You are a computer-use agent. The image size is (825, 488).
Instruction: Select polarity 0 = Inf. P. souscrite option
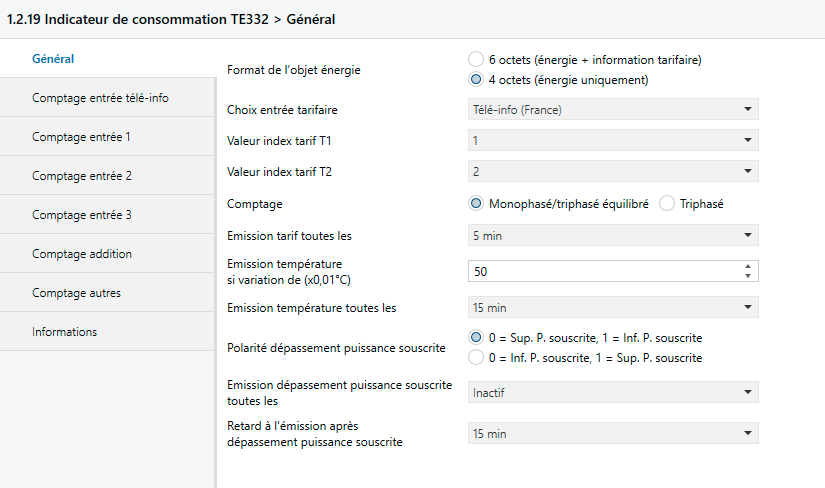476,357
